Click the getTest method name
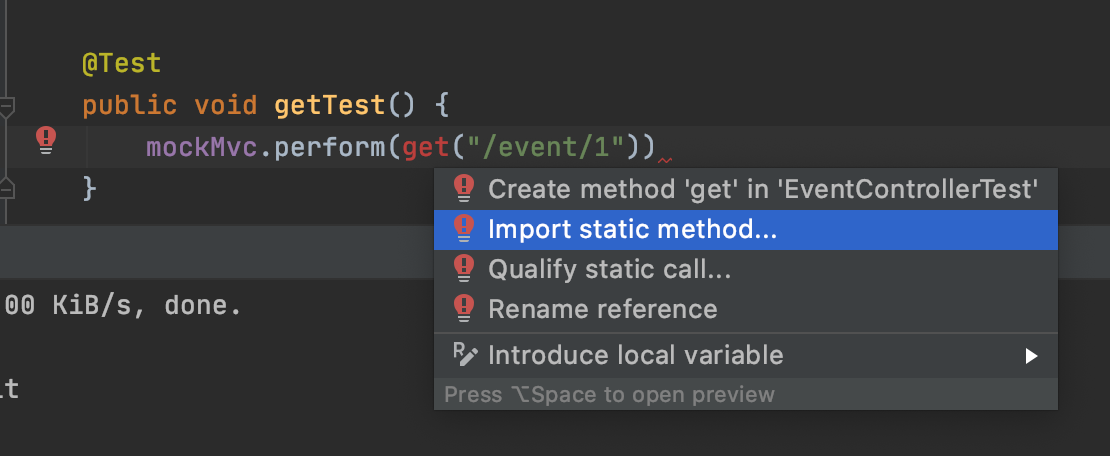The image size is (1110, 456). [x=329, y=106]
